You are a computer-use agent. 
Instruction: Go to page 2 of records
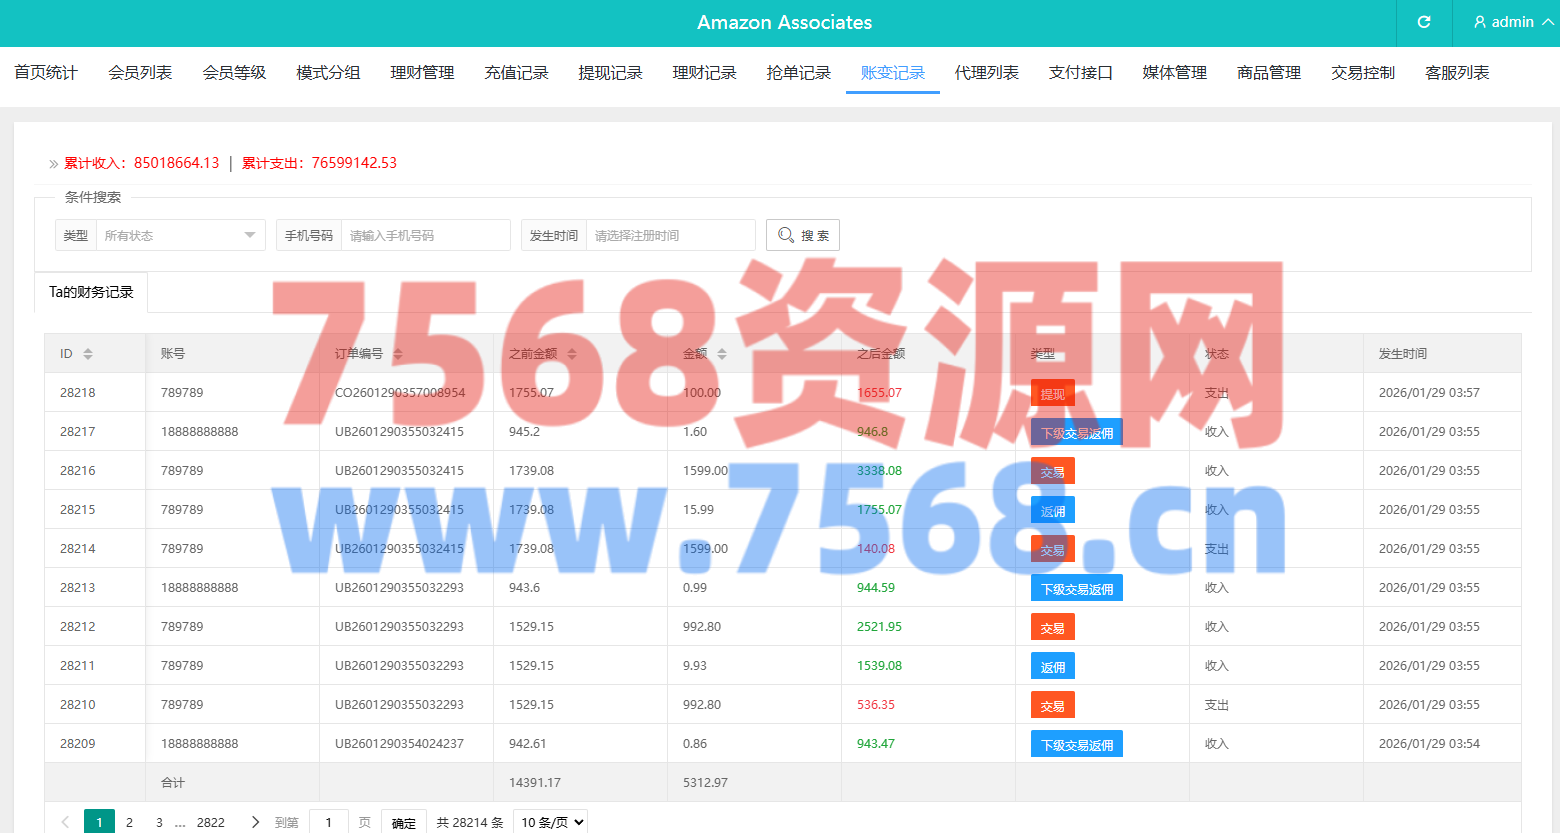[x=129, y=822]
